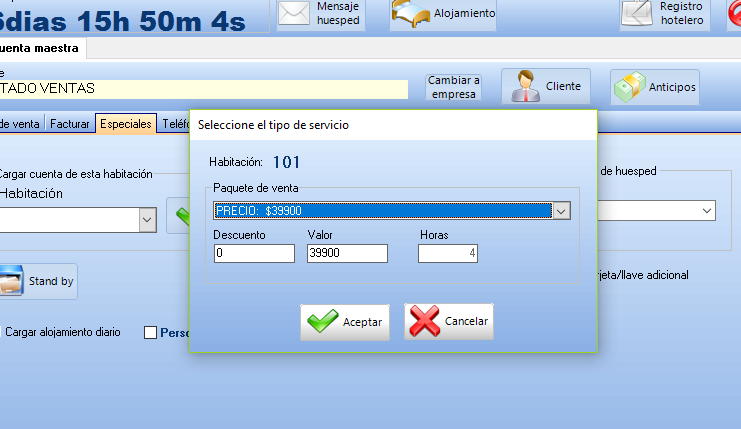Focus the Horas input field

point(447,254)
